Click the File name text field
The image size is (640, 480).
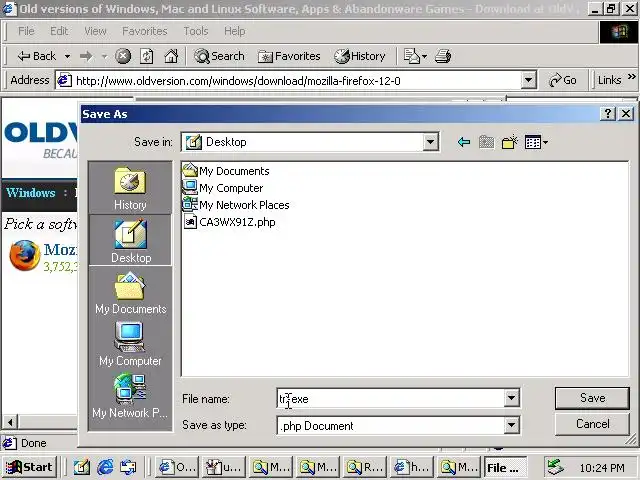pyautogui.click(x=391, y=398)
